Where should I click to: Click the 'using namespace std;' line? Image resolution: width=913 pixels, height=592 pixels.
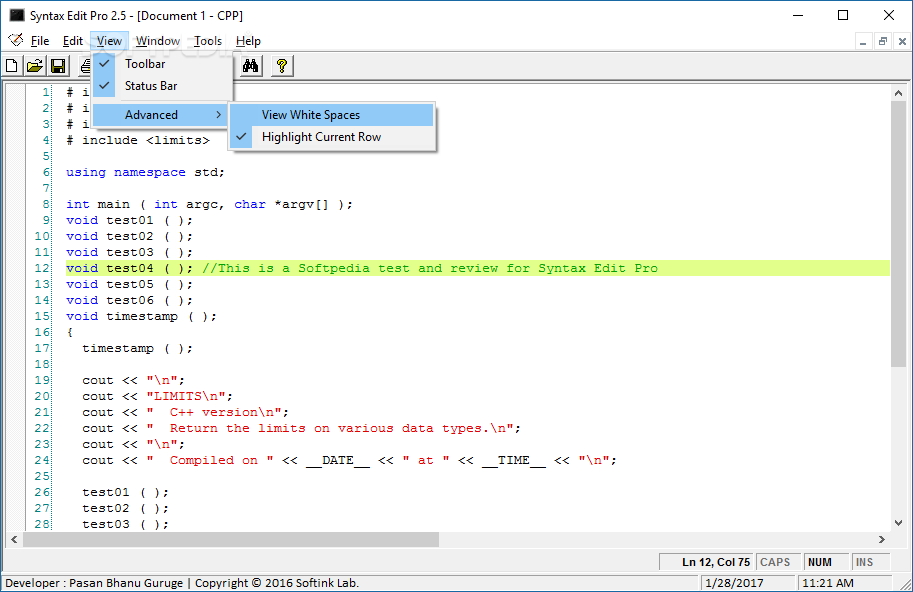[x=145, y=172]
